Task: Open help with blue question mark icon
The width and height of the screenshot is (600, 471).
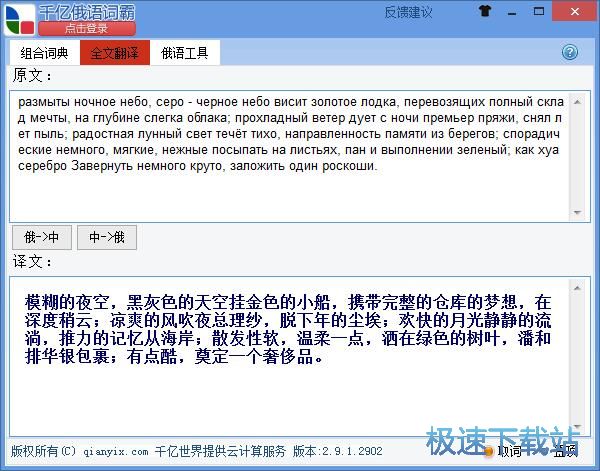Action: click(x=570, y=52)
